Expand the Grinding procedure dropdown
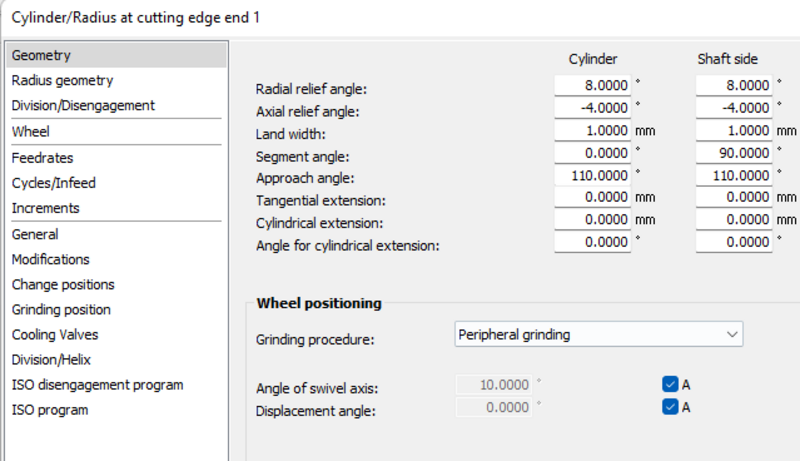Screen dimensions: 800x461 click(598, 335)
